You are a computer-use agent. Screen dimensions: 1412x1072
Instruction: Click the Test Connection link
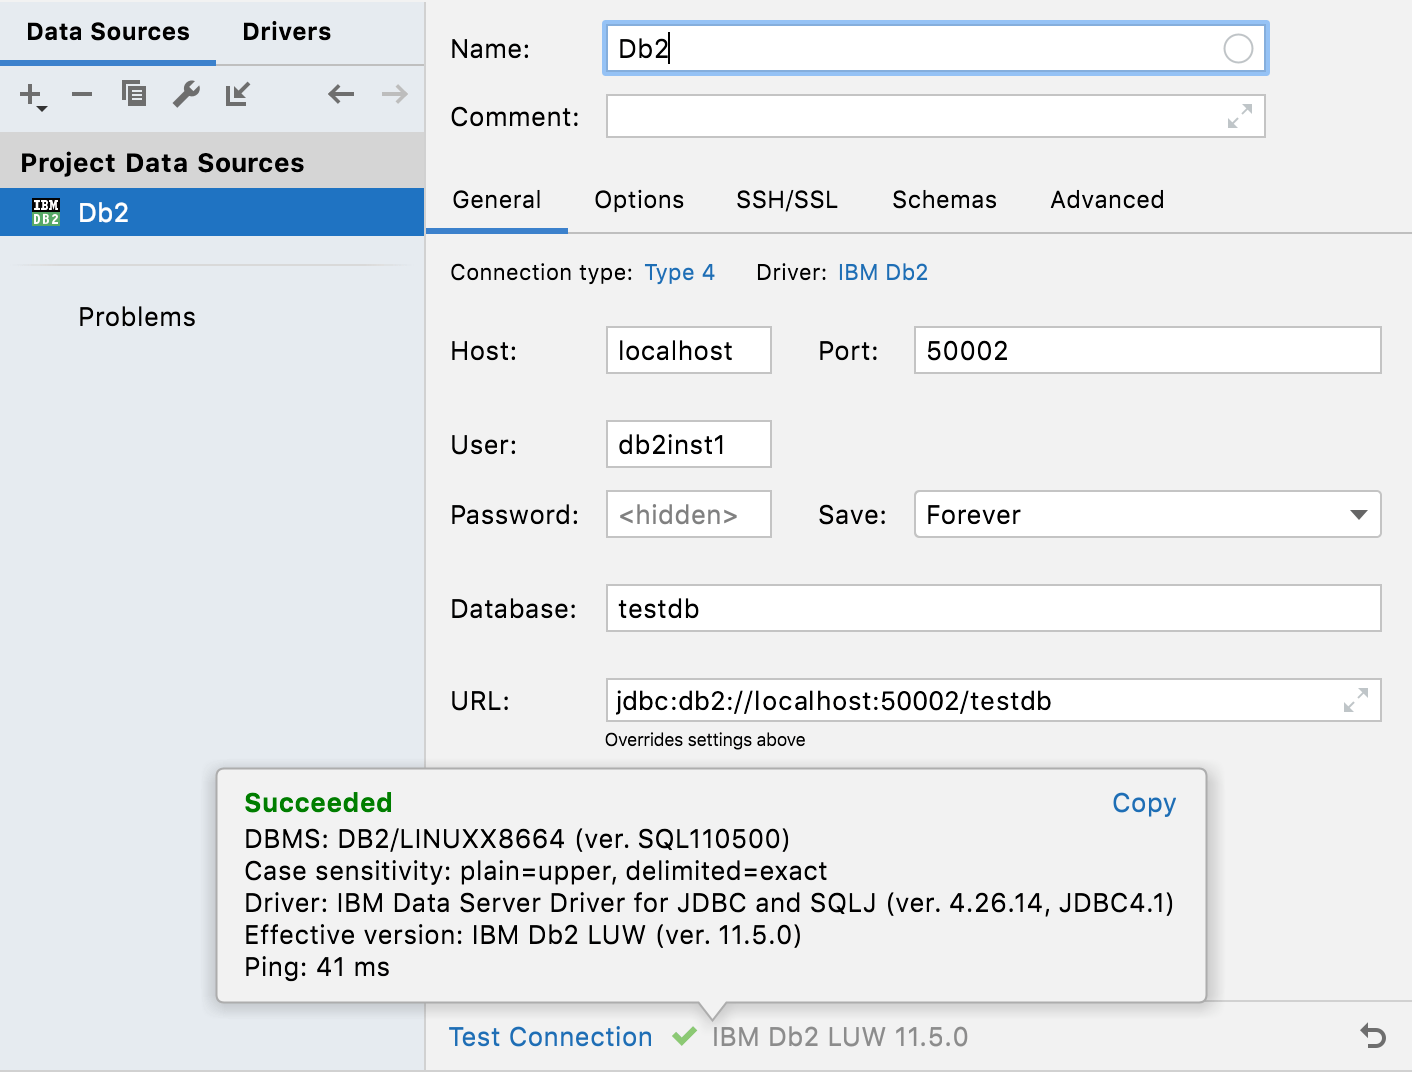pyautogui.click(x=550, y=1037)
